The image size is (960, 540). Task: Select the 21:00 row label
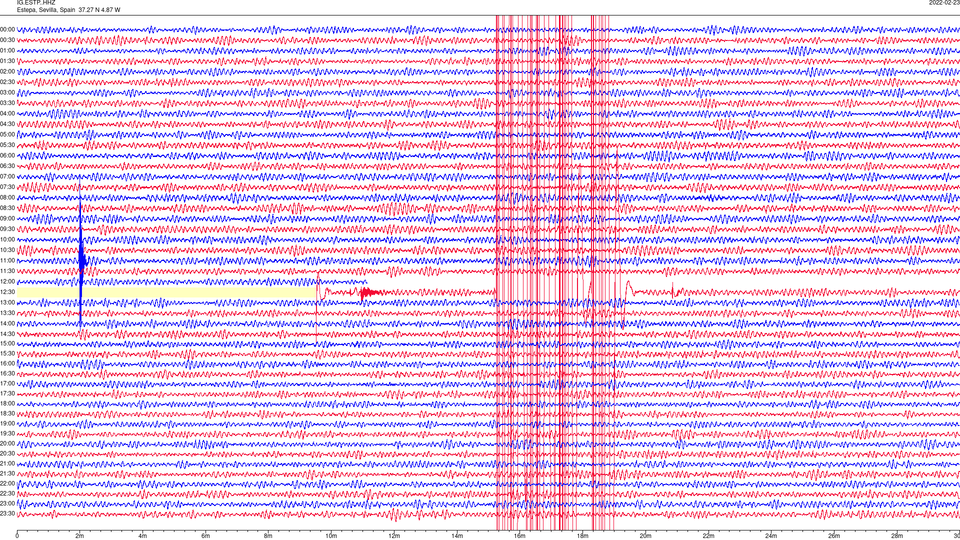point(7,463)
